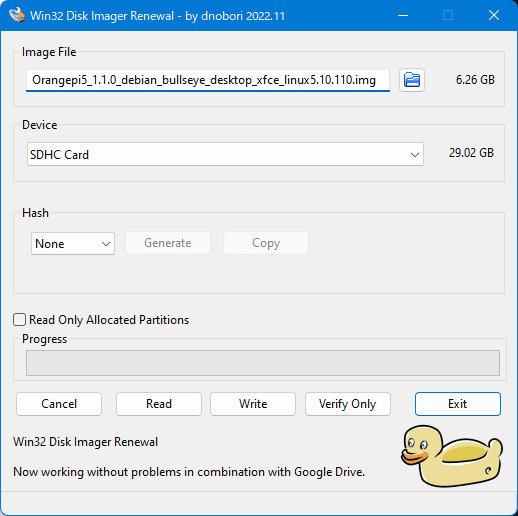Click the Win32 Disk Imager title bar icon

pos(17,15)
